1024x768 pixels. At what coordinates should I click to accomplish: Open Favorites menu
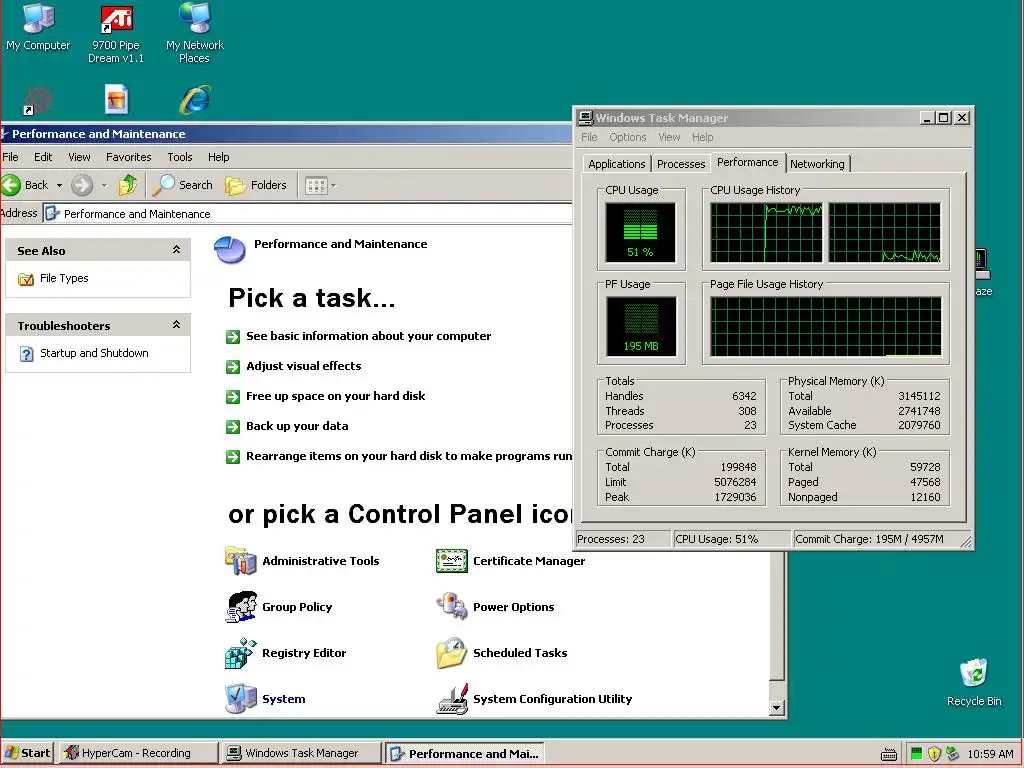[129, 157]
